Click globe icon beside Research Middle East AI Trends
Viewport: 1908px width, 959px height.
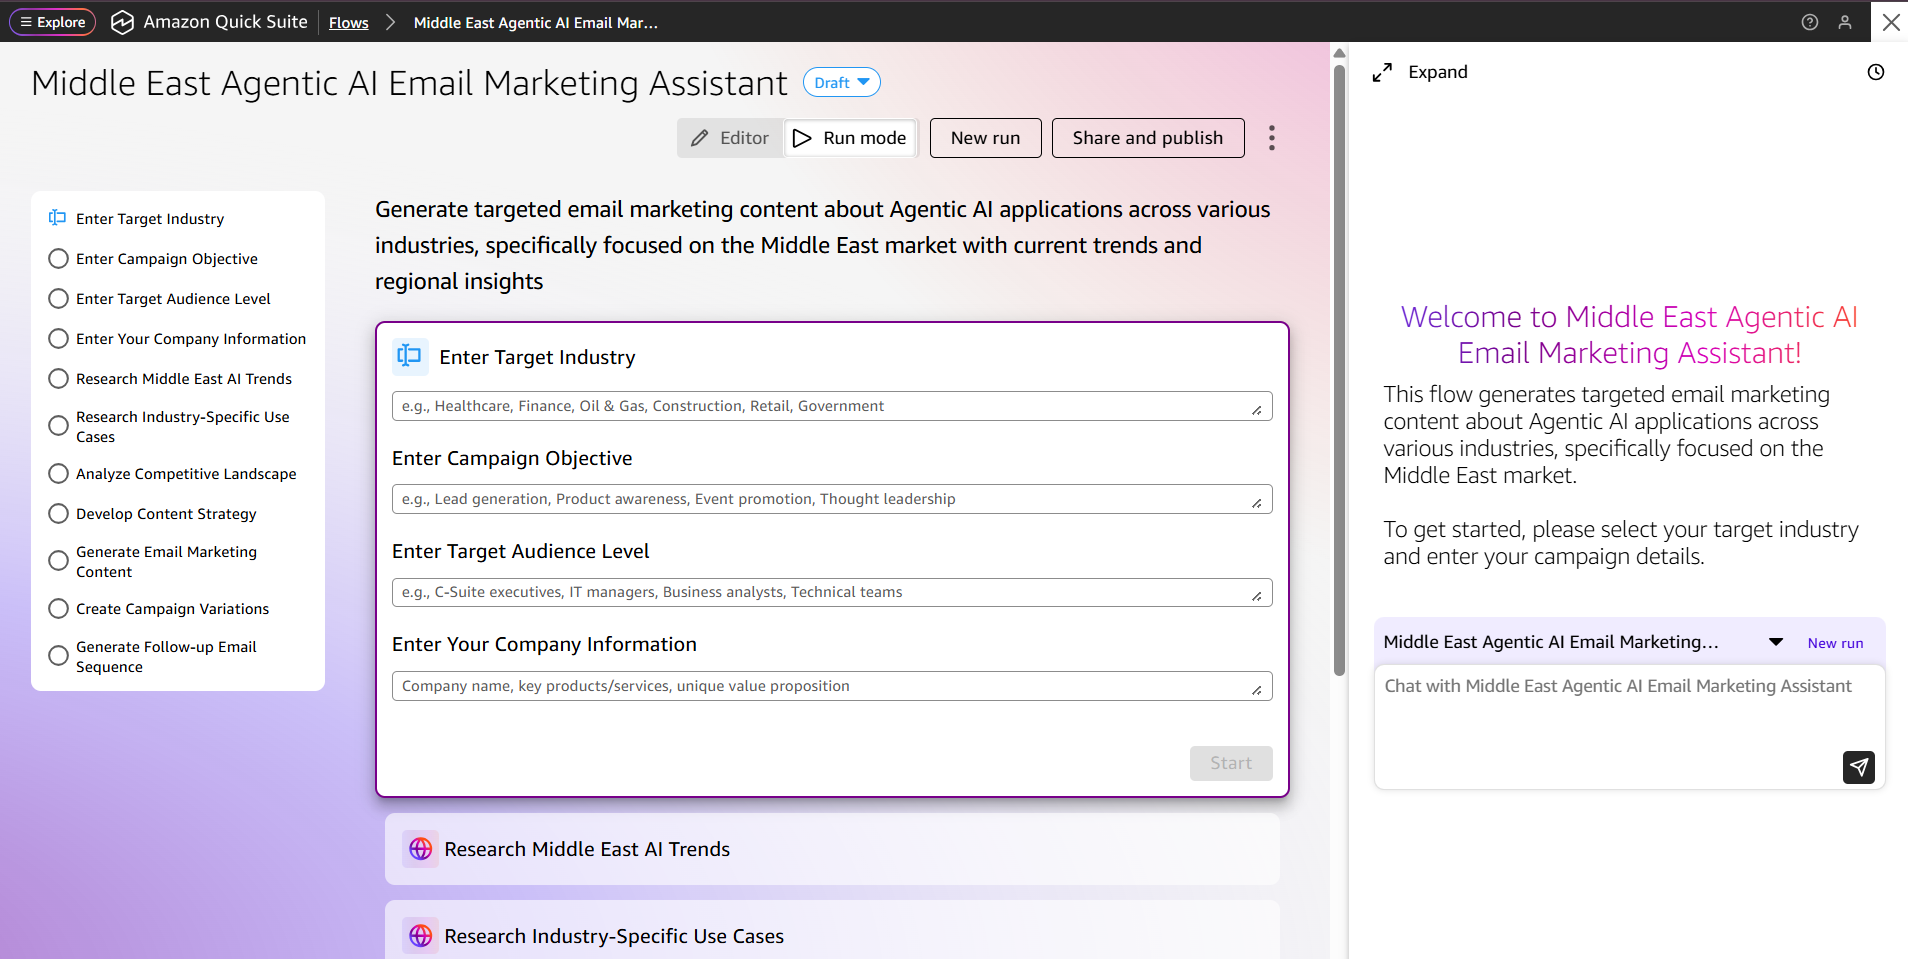(421, 849)
